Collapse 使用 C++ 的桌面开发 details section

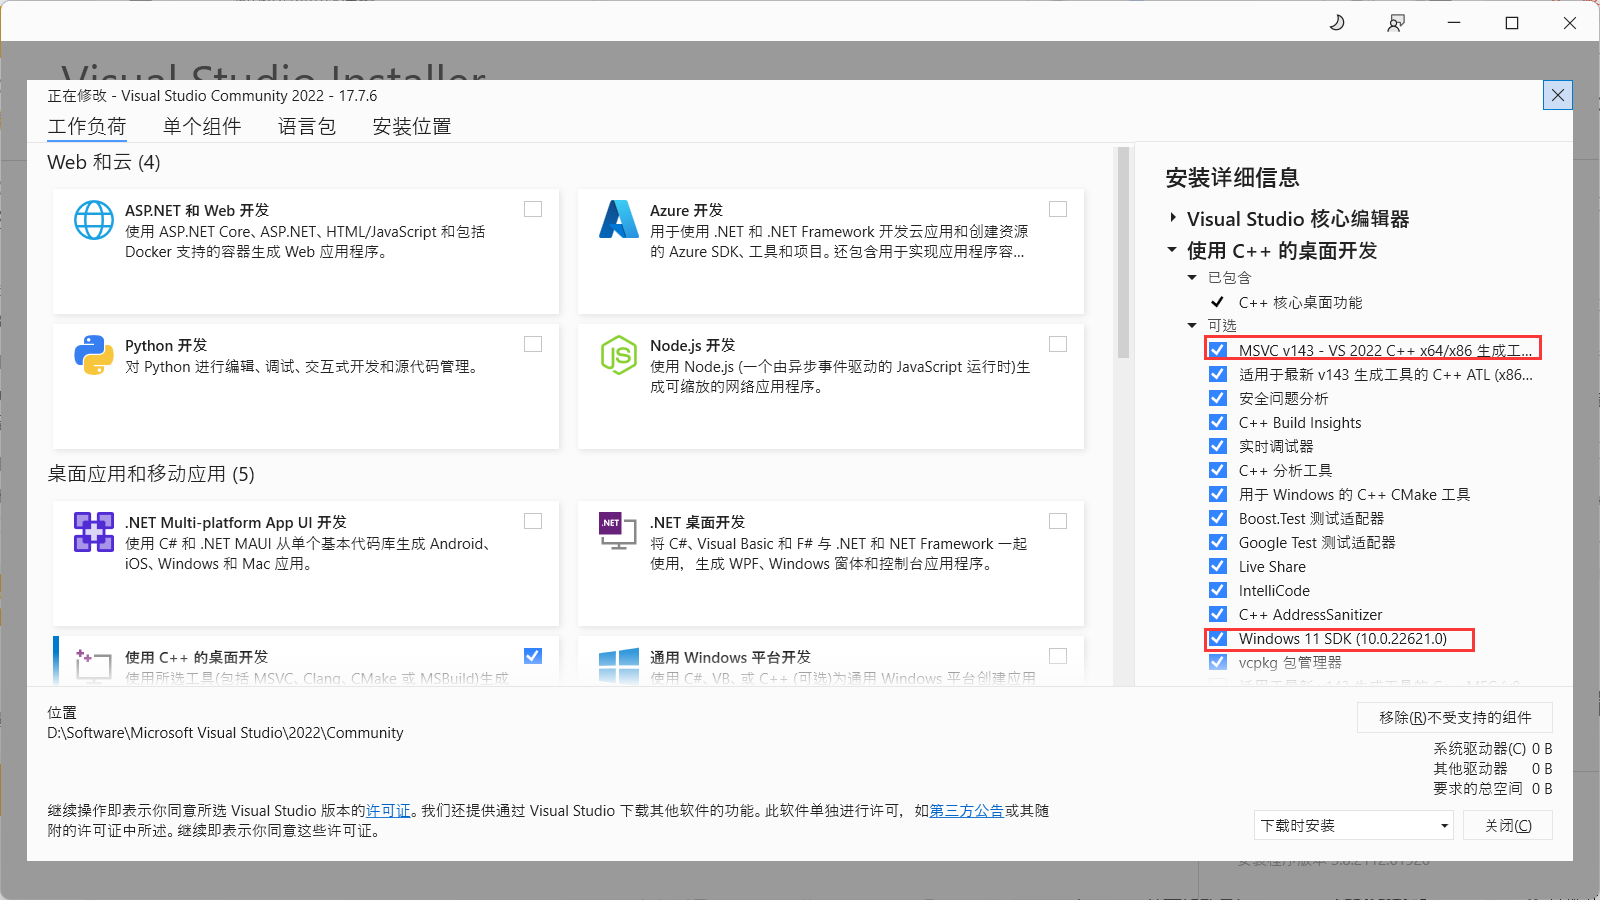pyautogui.click(x=1172, y=250)
